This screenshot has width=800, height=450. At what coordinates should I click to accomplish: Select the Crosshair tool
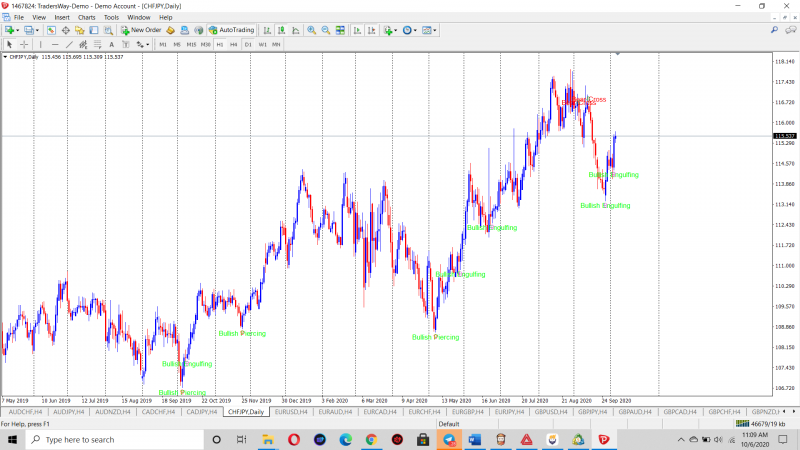point(23,44)
